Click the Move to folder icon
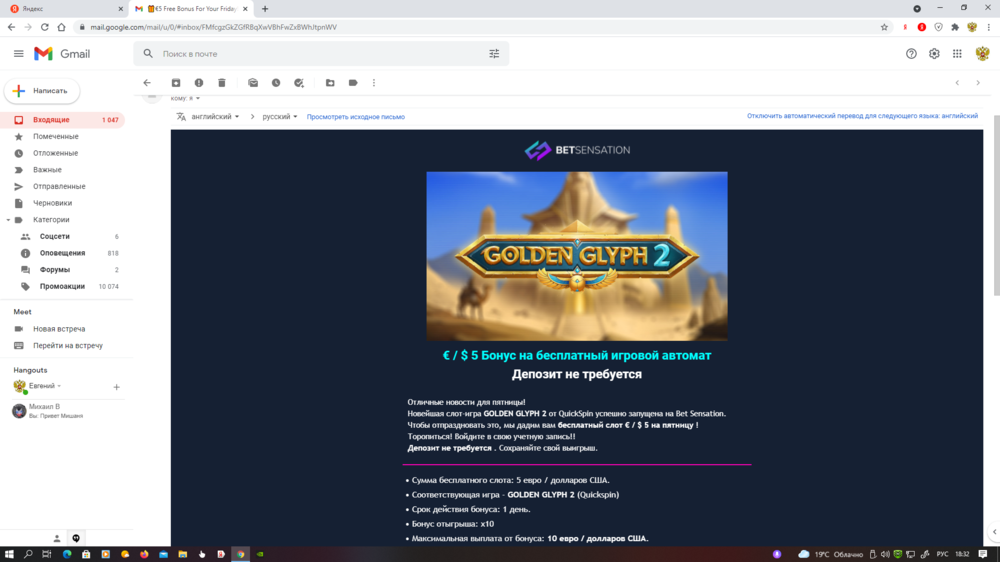 (x=330, y=83)
